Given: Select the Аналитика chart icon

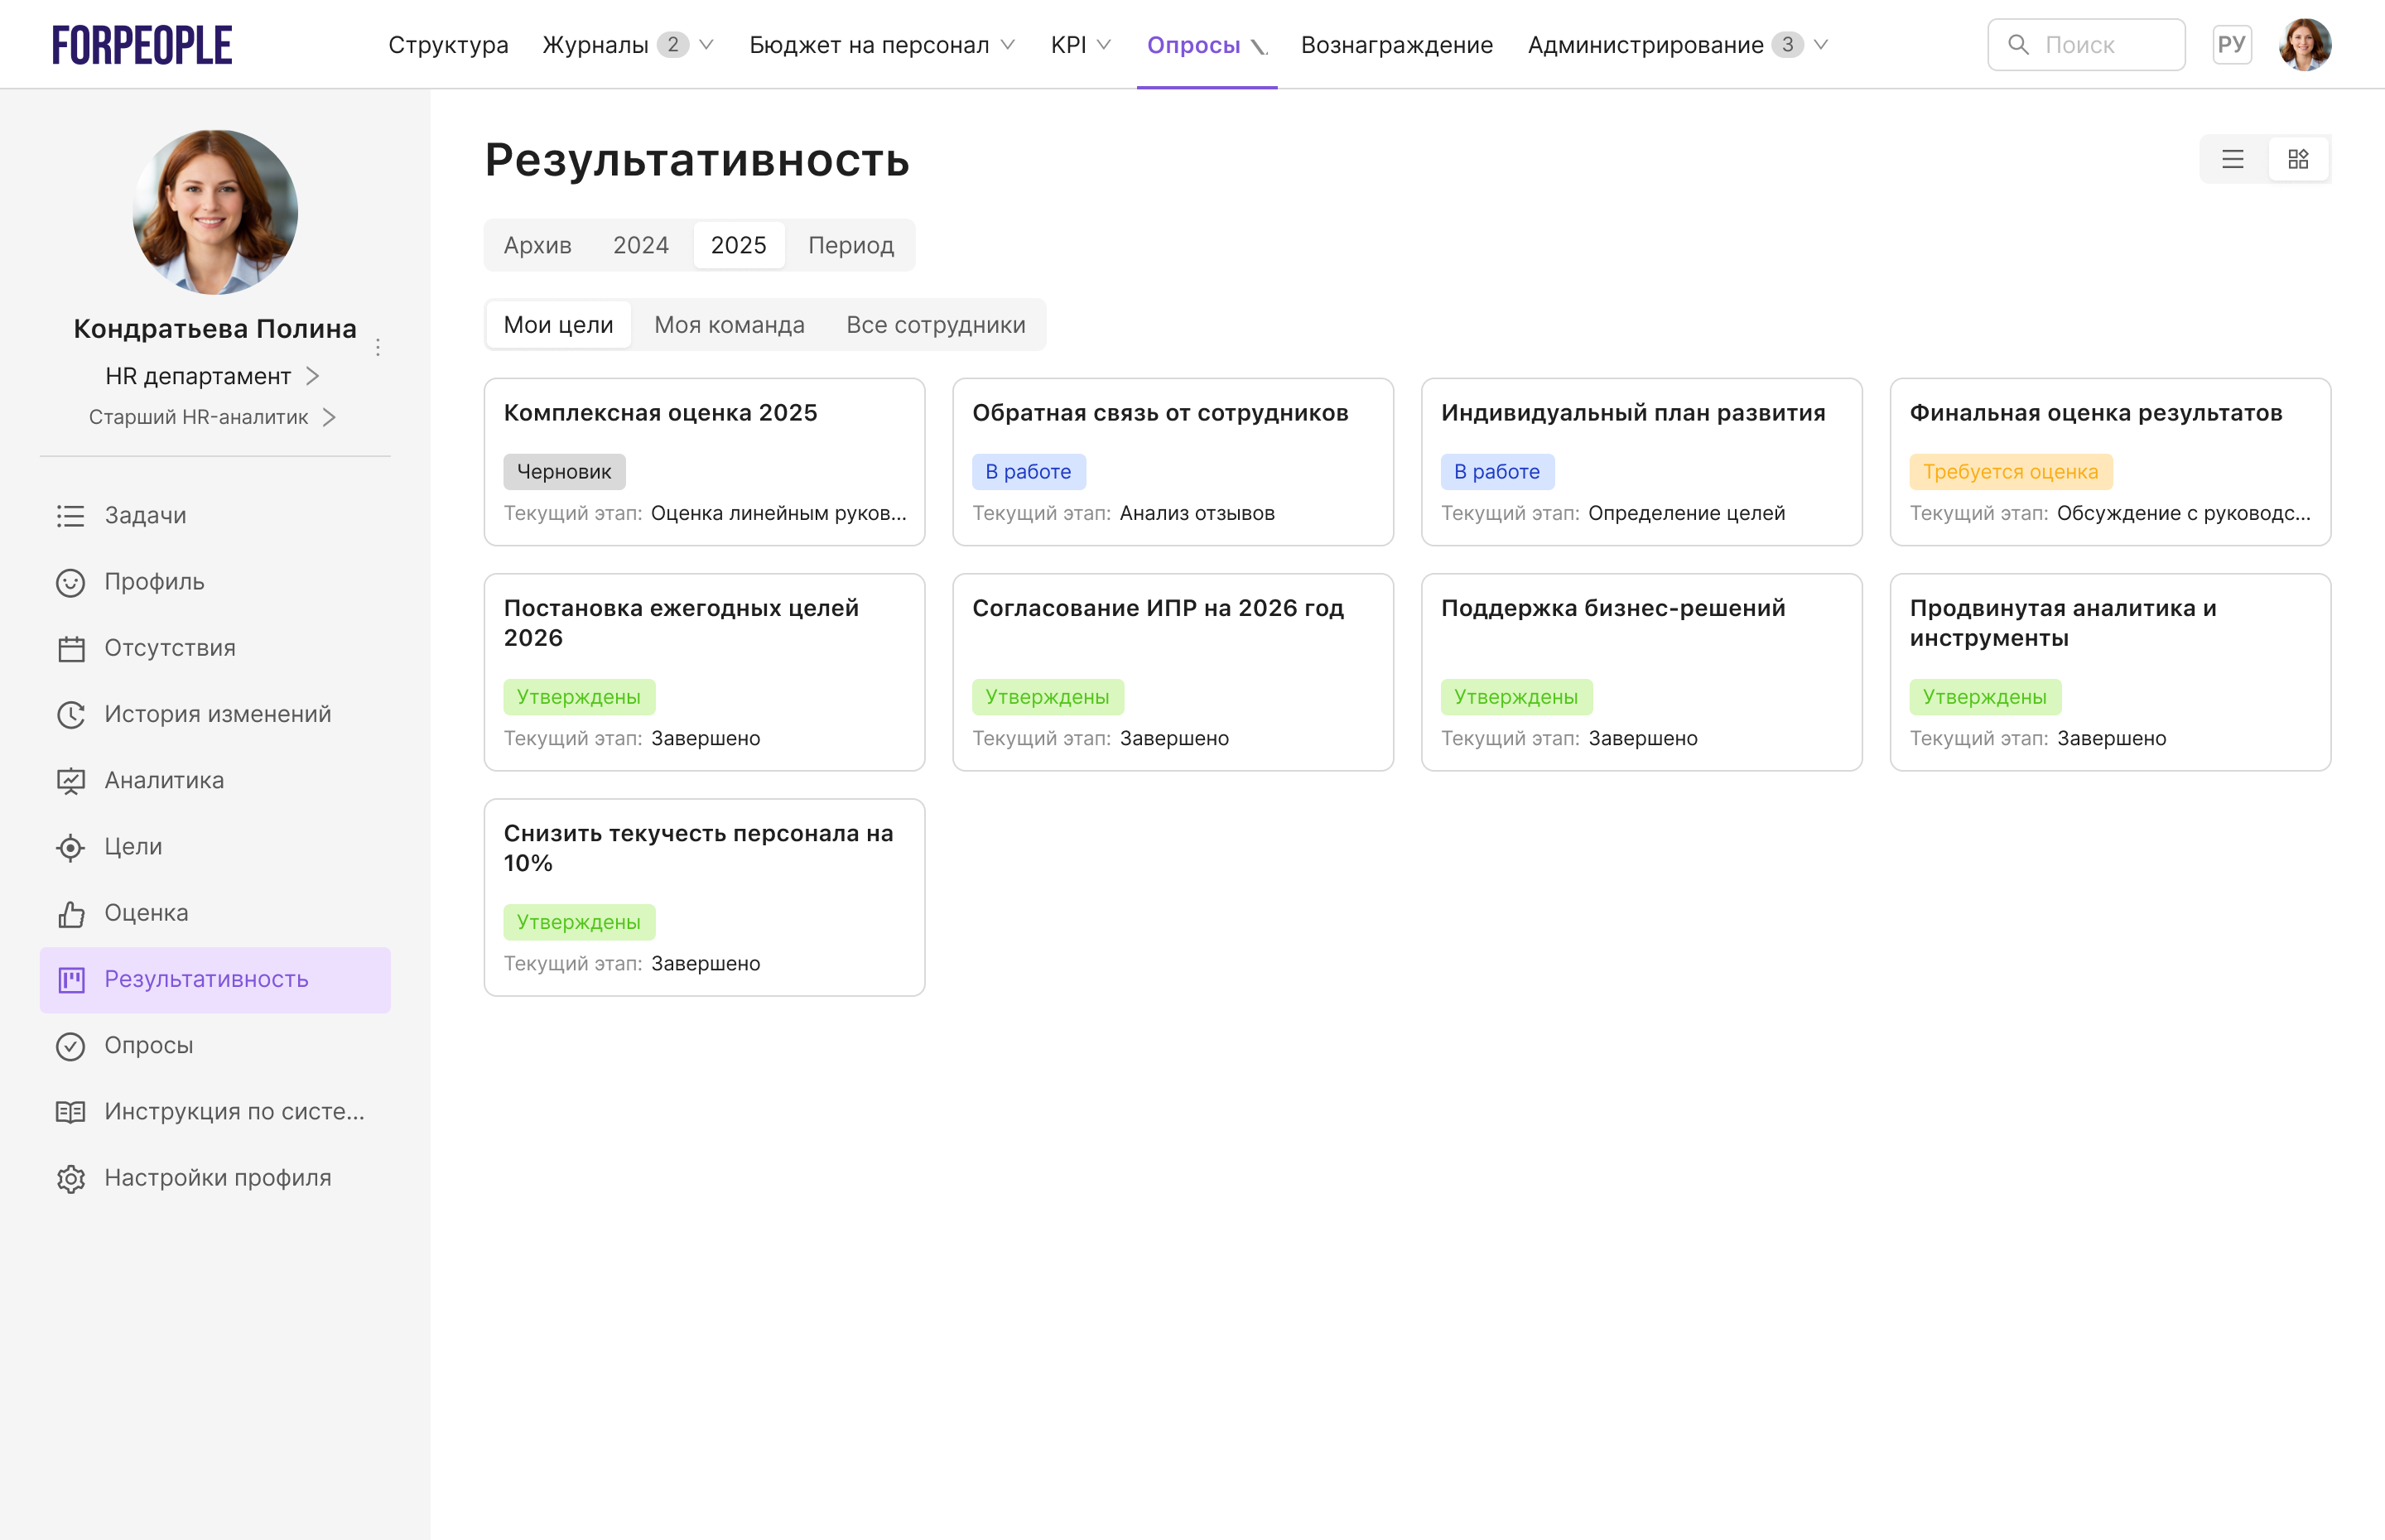Looking at the screenshot, I should [x=70, y=780].
